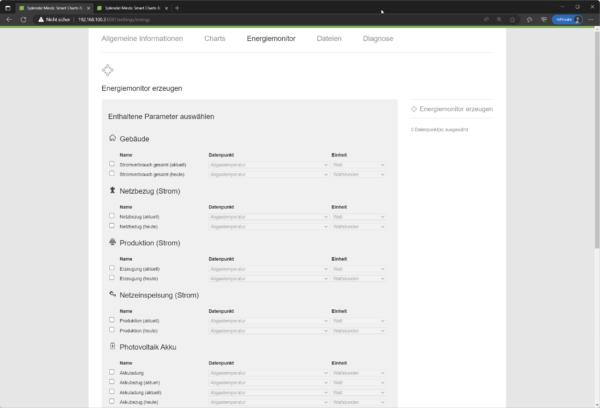Image resolution: width=600 pixels, height=408 pixels.
Task: Open Einheit dropdown for Stromverbrauch gesamt (aktuell)
Action: click(x=359, y=165)
